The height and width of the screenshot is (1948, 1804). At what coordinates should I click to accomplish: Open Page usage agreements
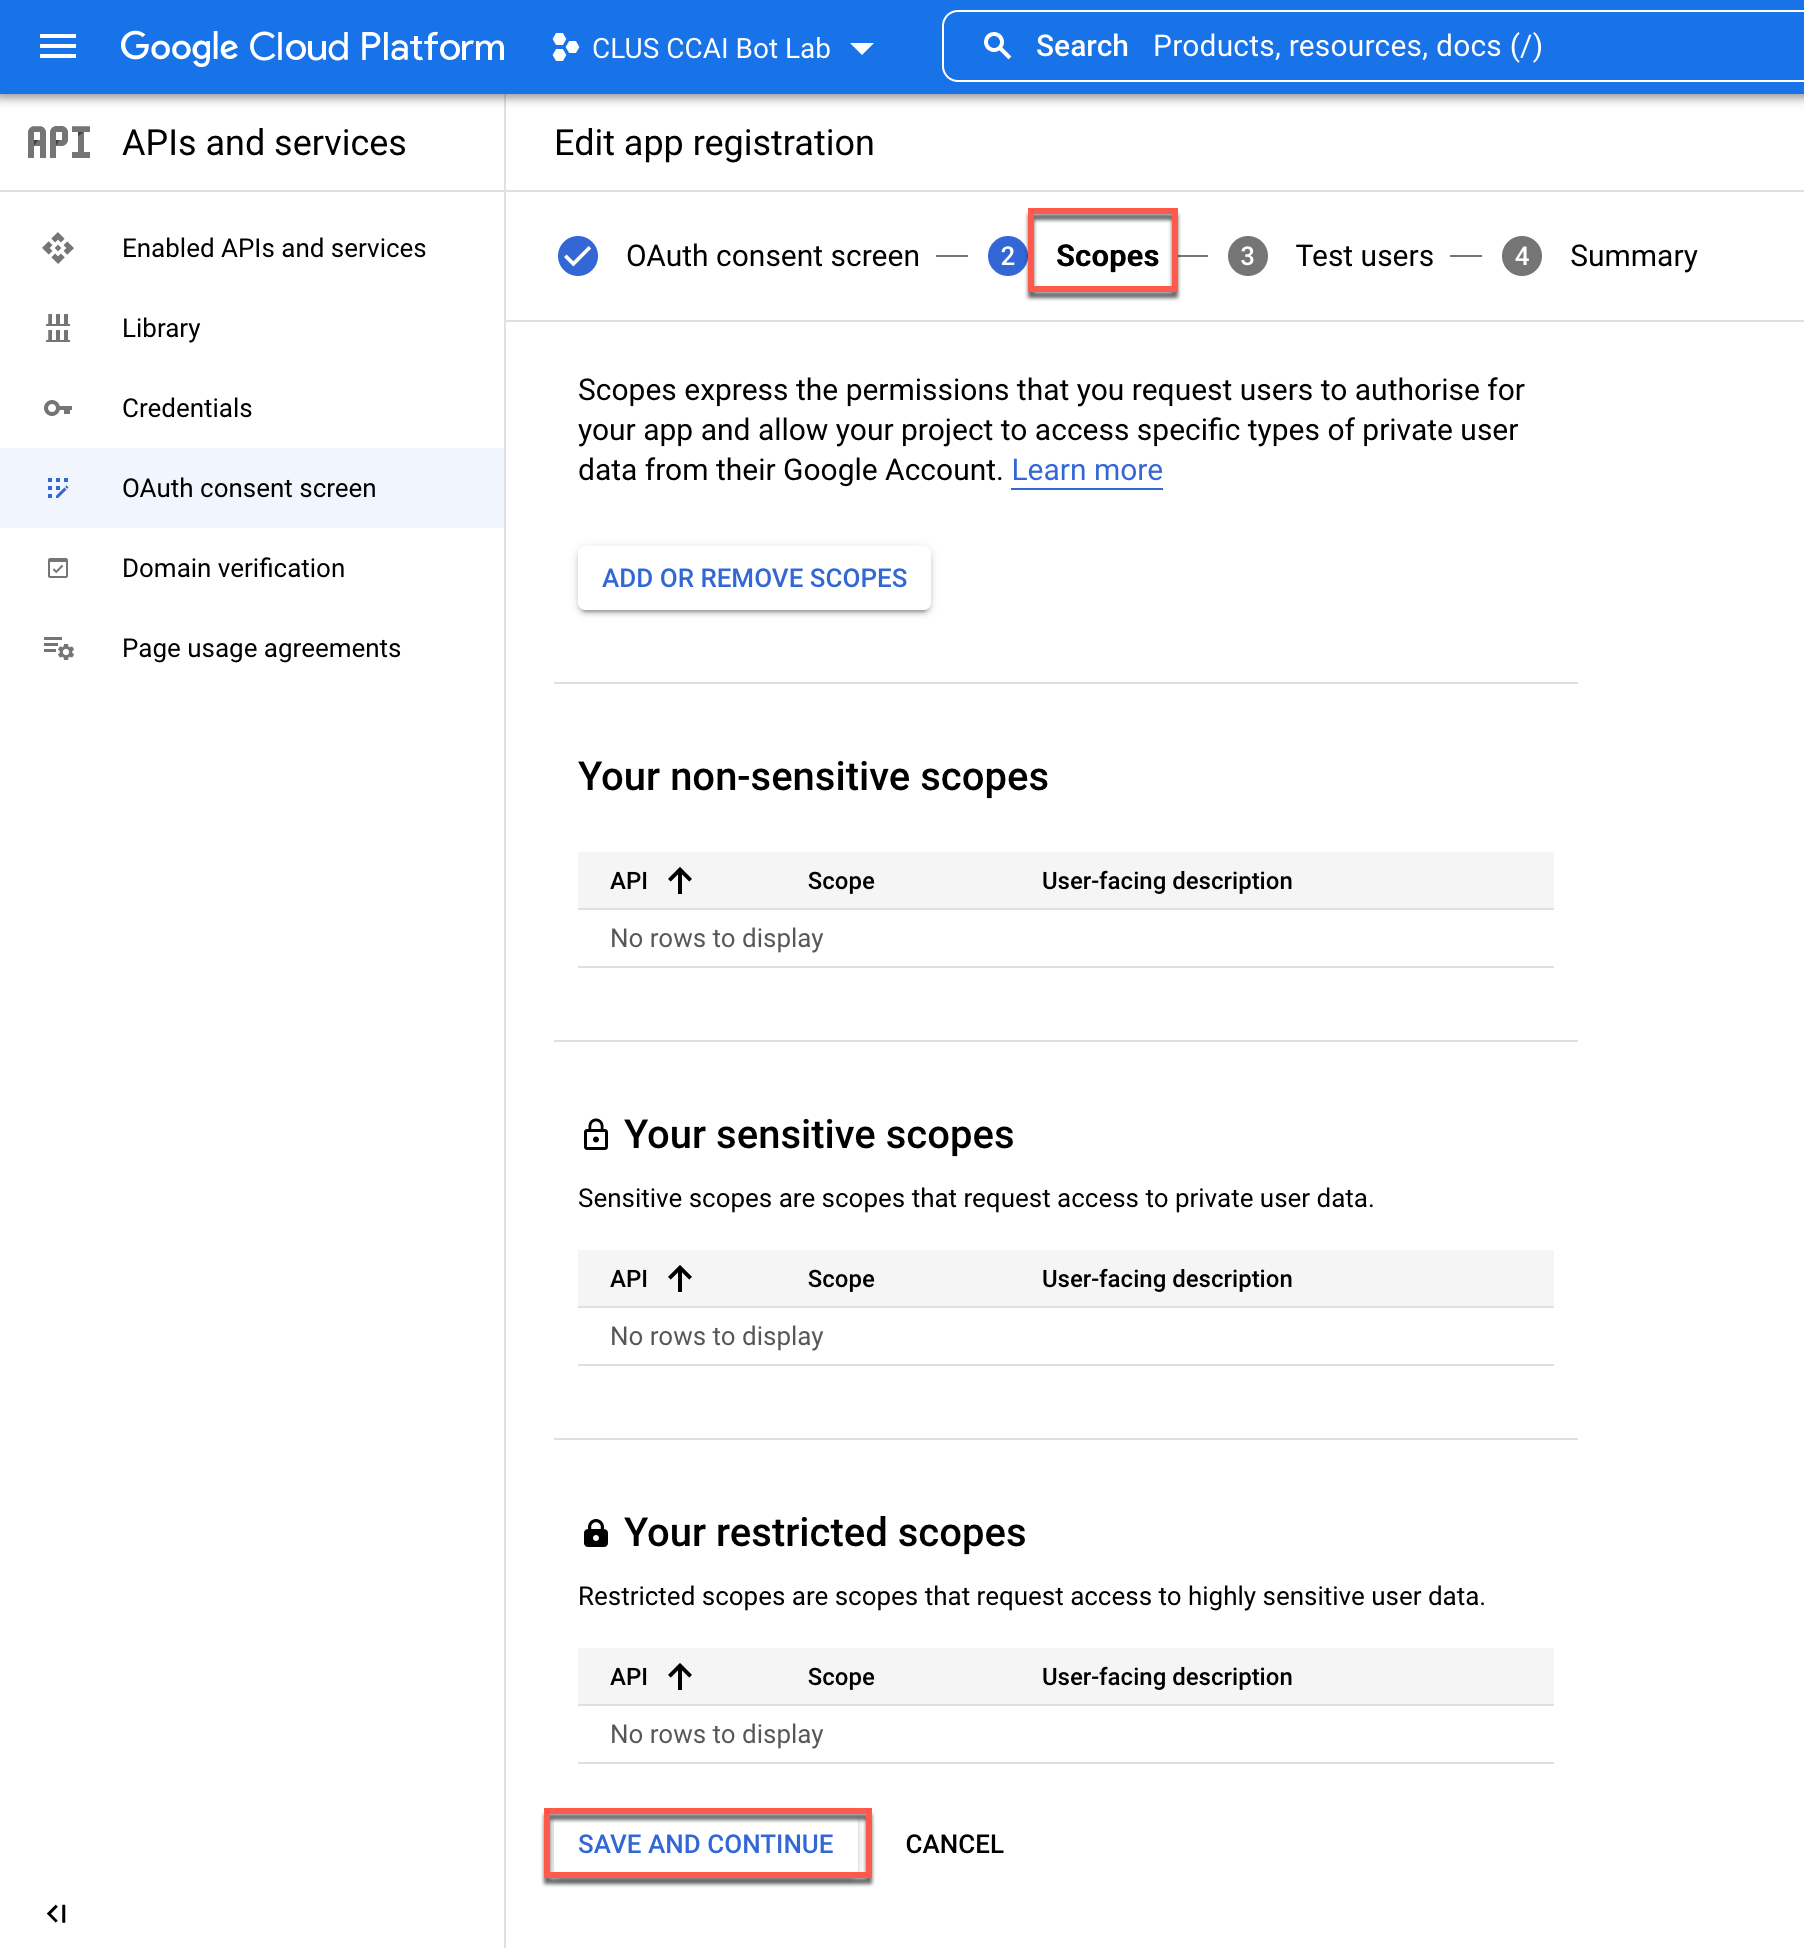tap(261, 648)
